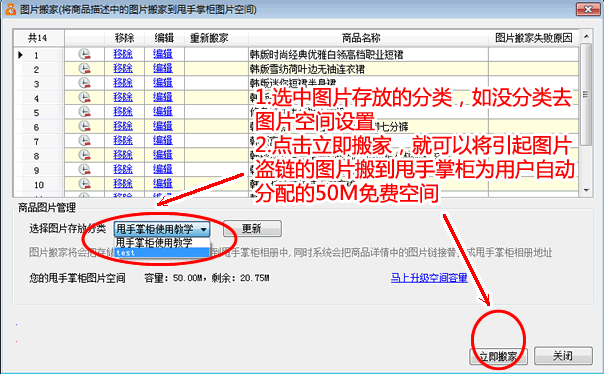Image resolution: width=604 pixels, height=374 pixels.
Task: Click the clock status icon in row 7
Action: [x=84, y=141]
